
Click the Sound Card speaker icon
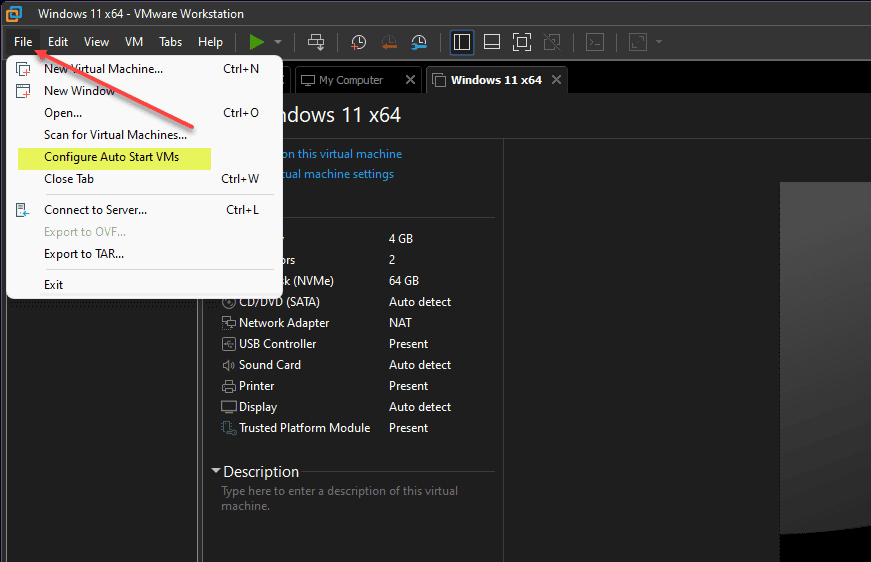point(229,365)
